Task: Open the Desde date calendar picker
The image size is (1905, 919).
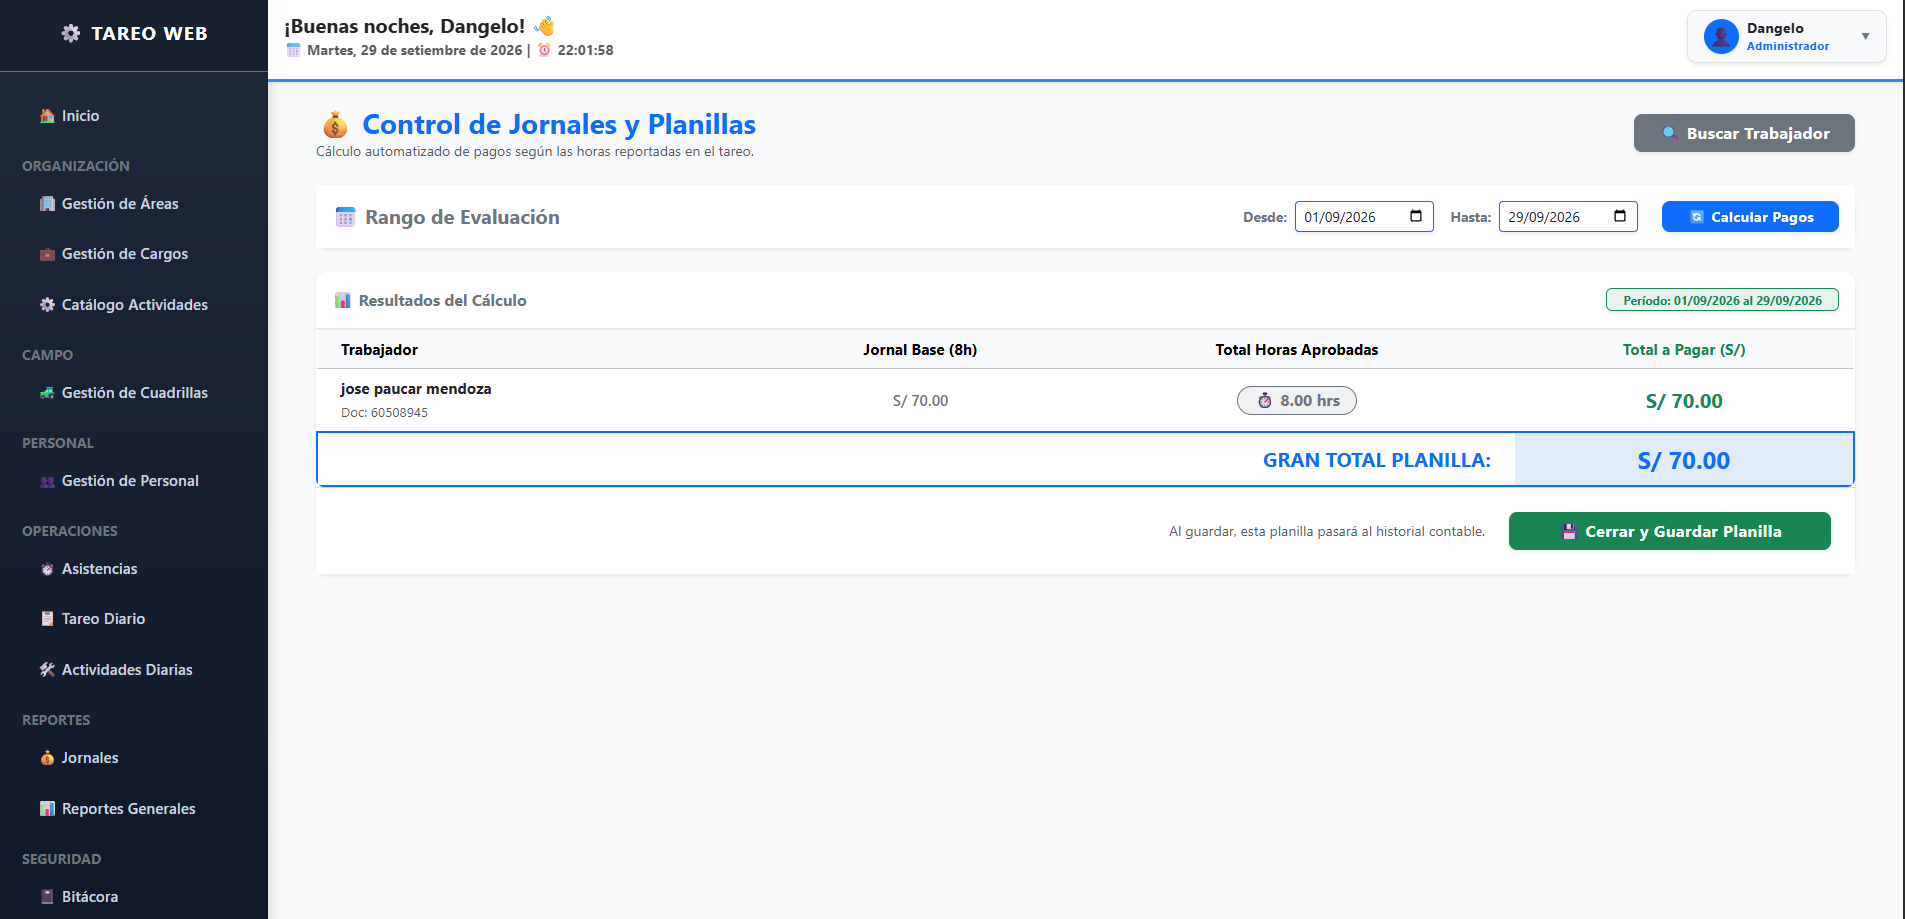Action: tap(1416, 217)
